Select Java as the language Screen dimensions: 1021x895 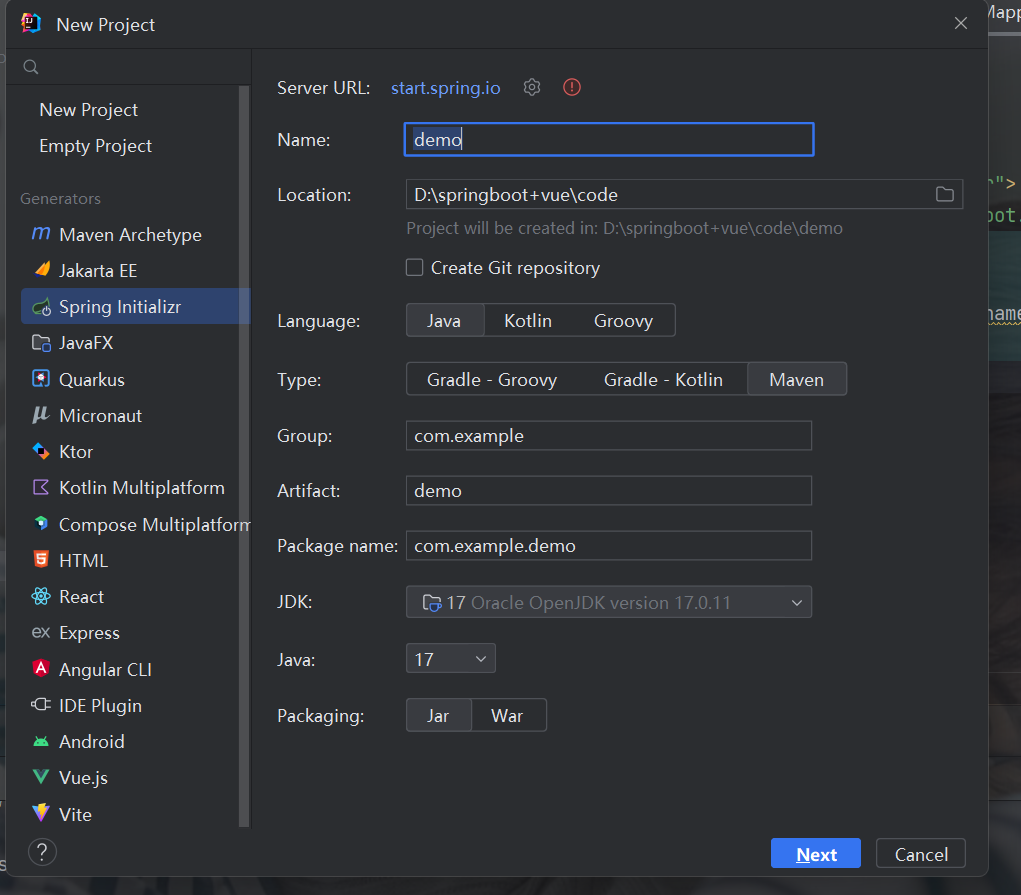point(445,320)
